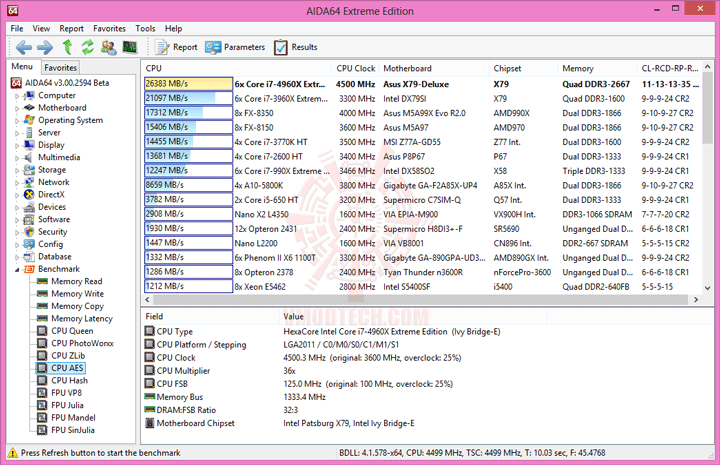
Task: Select the CPU PhotoWorxx benchmark
Action: coord(82,343)
